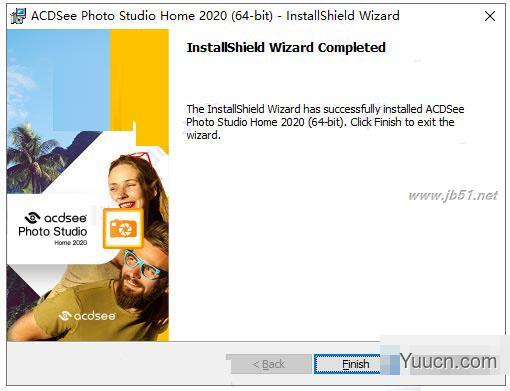Click the installer icon in title bar
The image size is (510, 391).
click(x=18, y=16)
